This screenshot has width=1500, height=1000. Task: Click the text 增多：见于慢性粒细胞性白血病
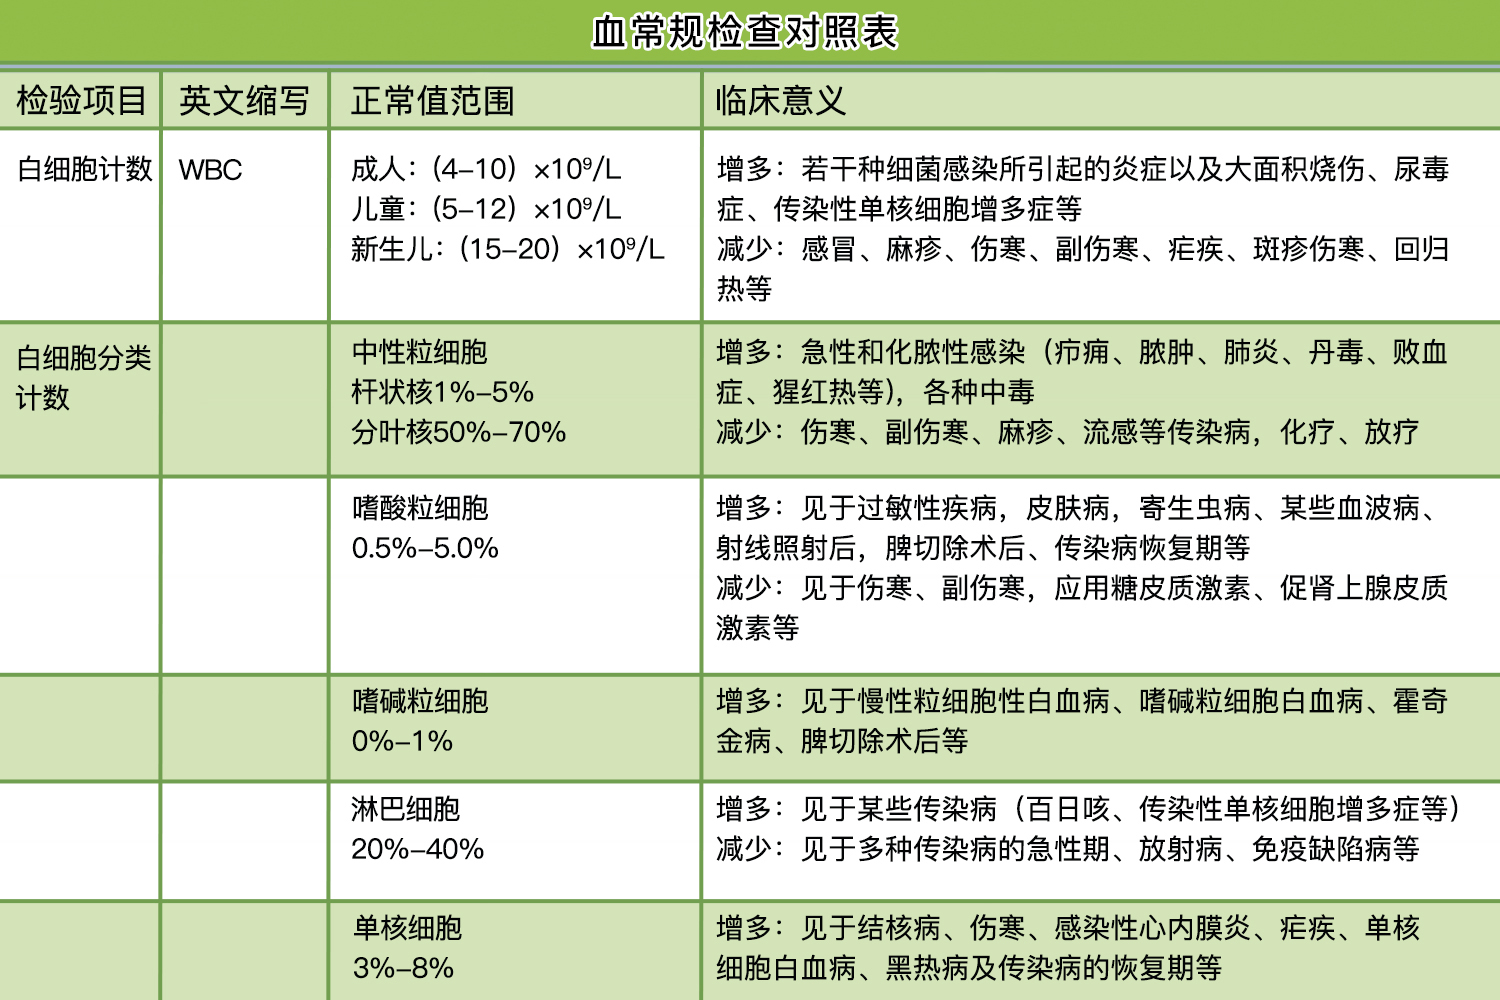913,701
